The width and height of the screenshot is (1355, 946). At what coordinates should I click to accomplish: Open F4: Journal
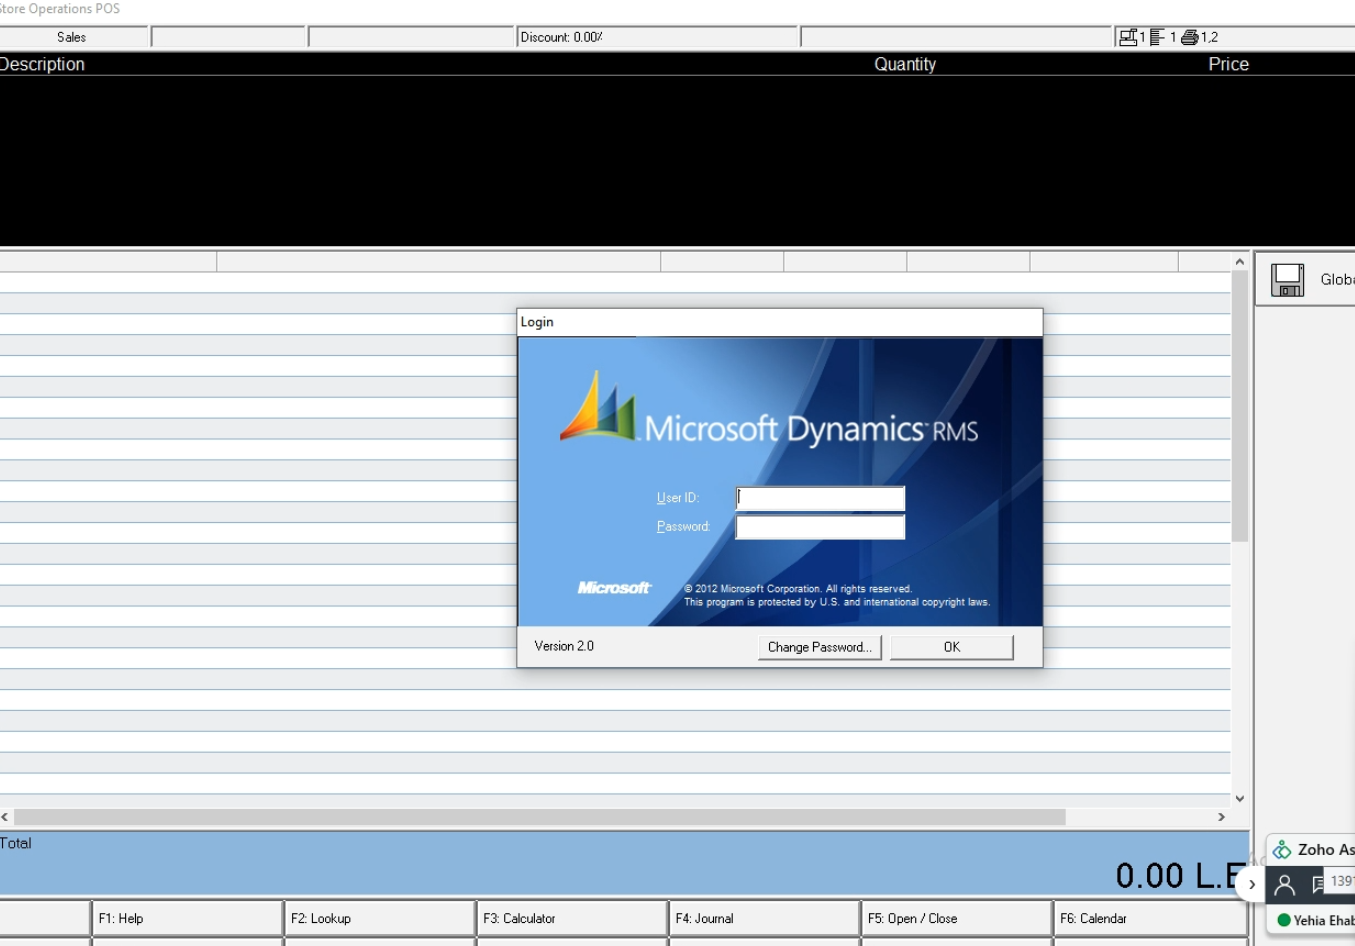pyautogui.click(x=764, y=918)
